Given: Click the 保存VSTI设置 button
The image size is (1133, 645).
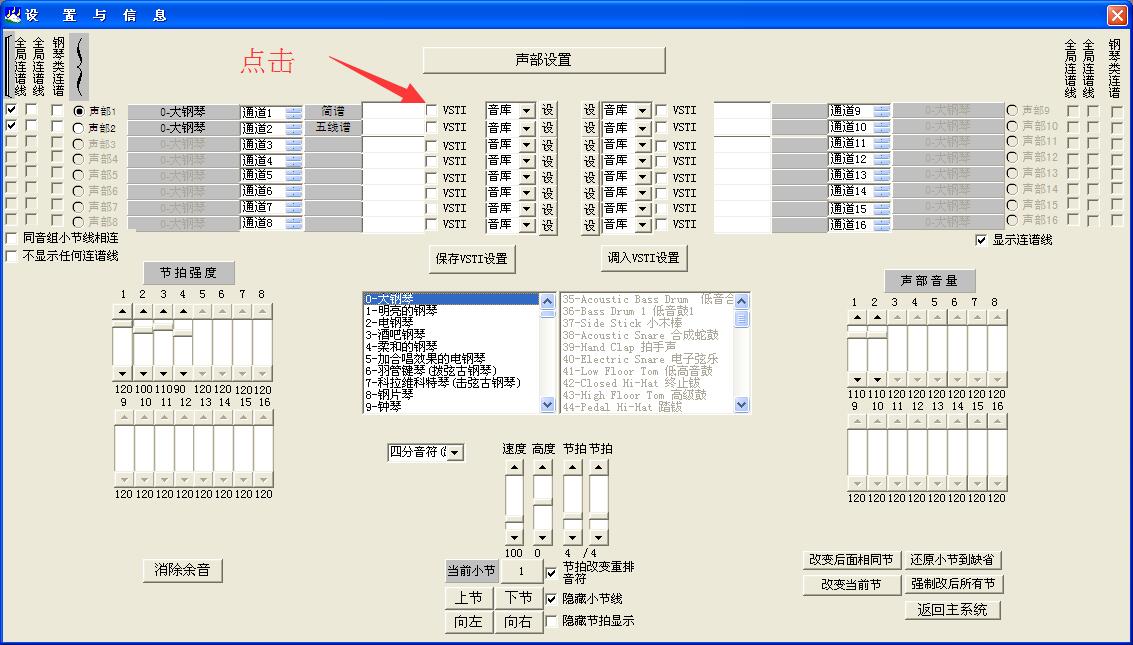Looking at the screenshot, I should [x=472, y=258].
